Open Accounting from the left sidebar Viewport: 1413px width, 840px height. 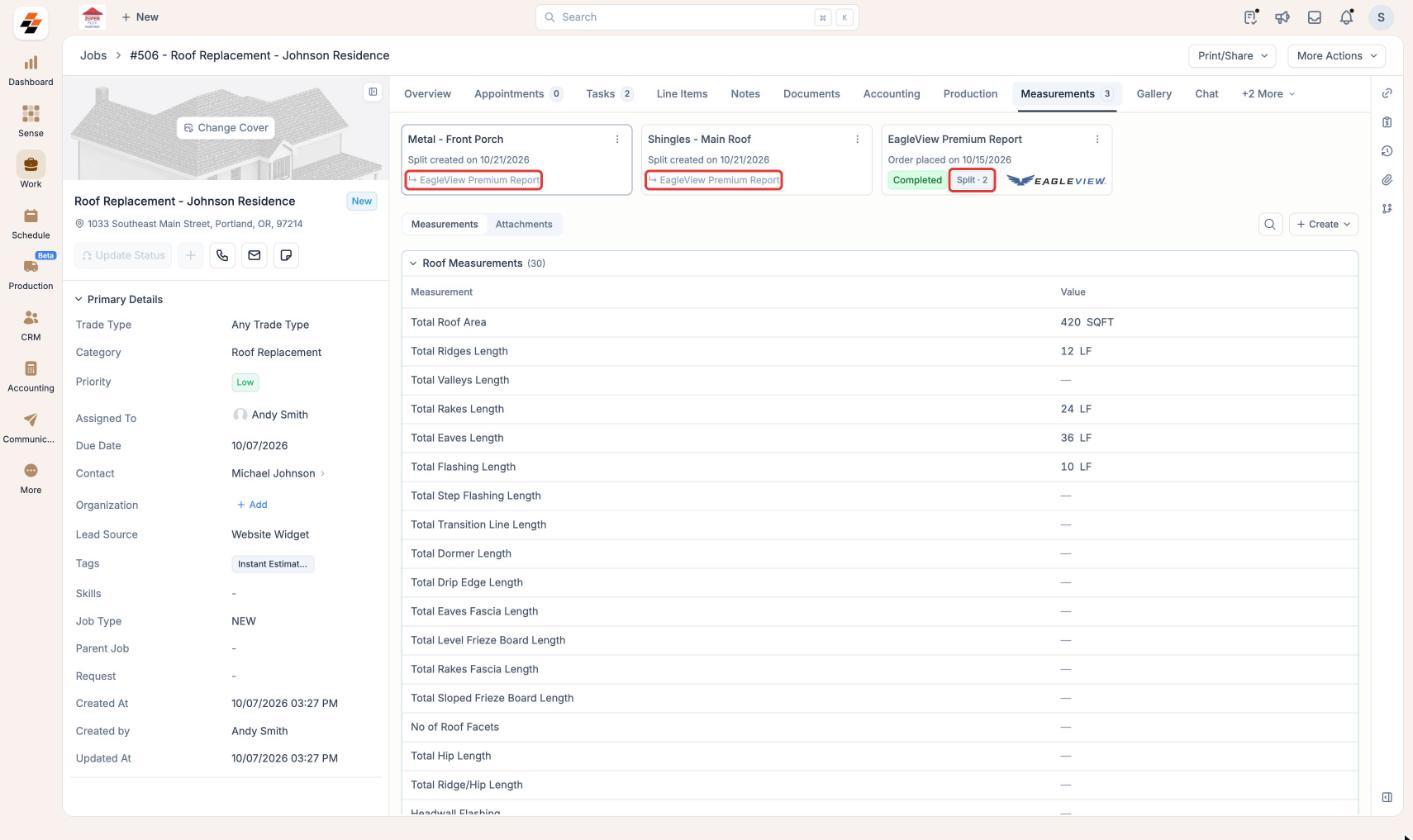(x=30, y=376)
